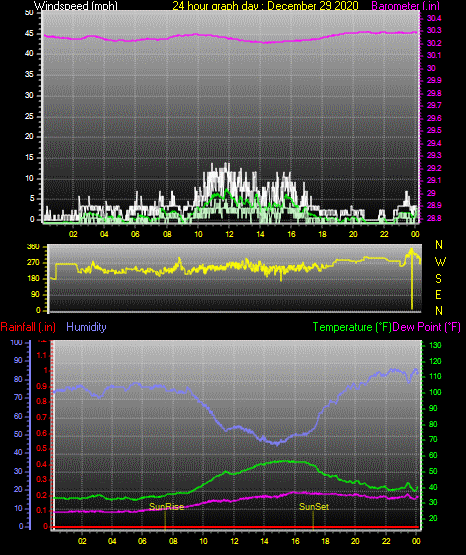Click the 0.5 rainfall scale value
This screenshot has height=555, width=466.
tap(41, 448)
